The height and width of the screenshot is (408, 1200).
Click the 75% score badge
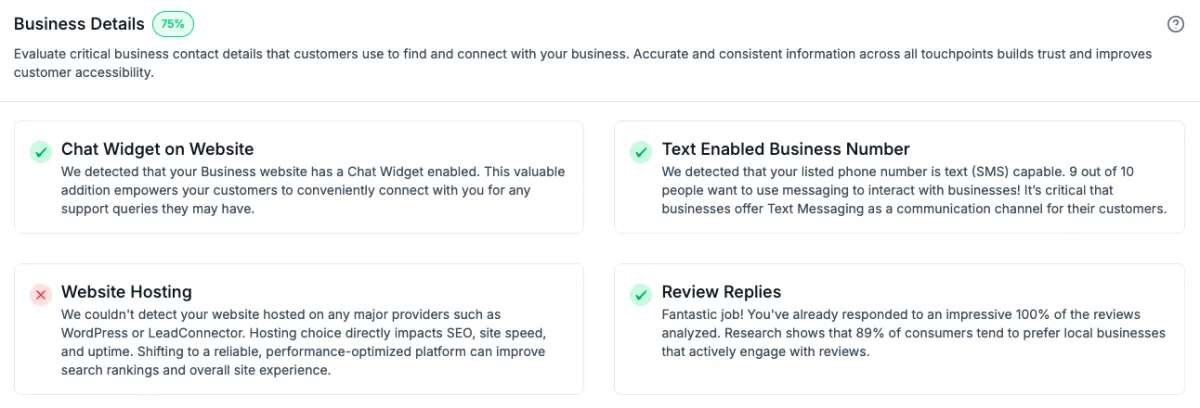click(173, 24)
